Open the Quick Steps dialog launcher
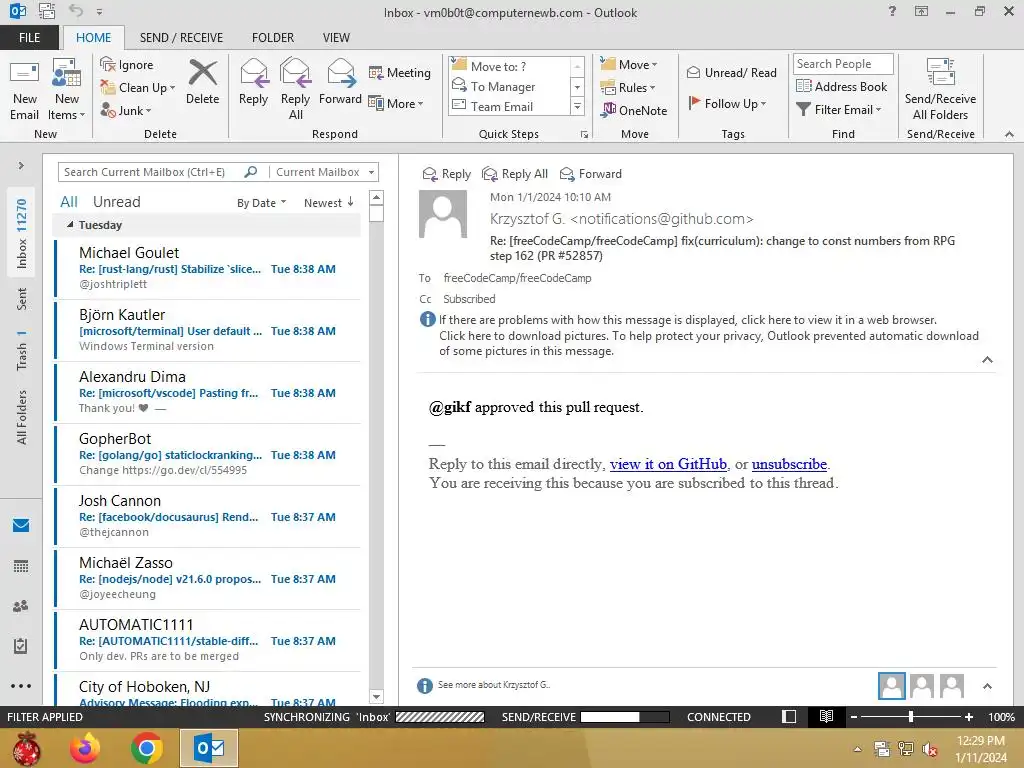1024x768 pixels. tap(584, 135)
